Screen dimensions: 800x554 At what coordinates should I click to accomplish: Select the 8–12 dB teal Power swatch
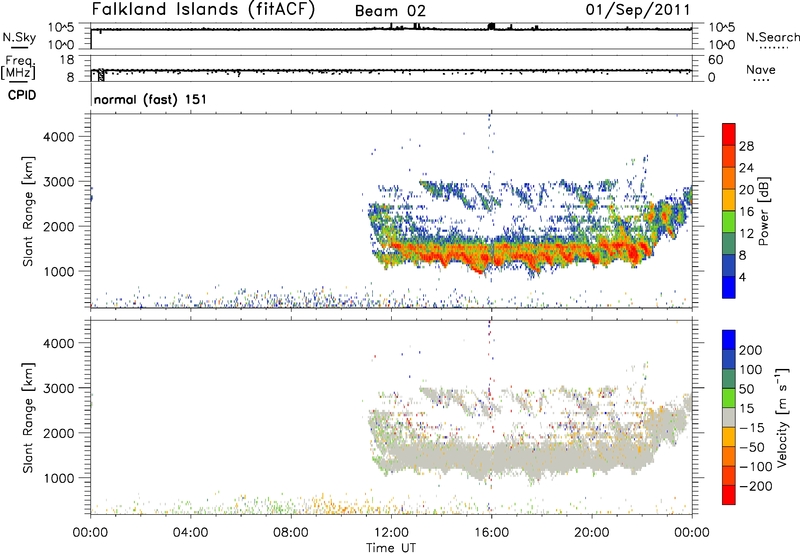729,243
